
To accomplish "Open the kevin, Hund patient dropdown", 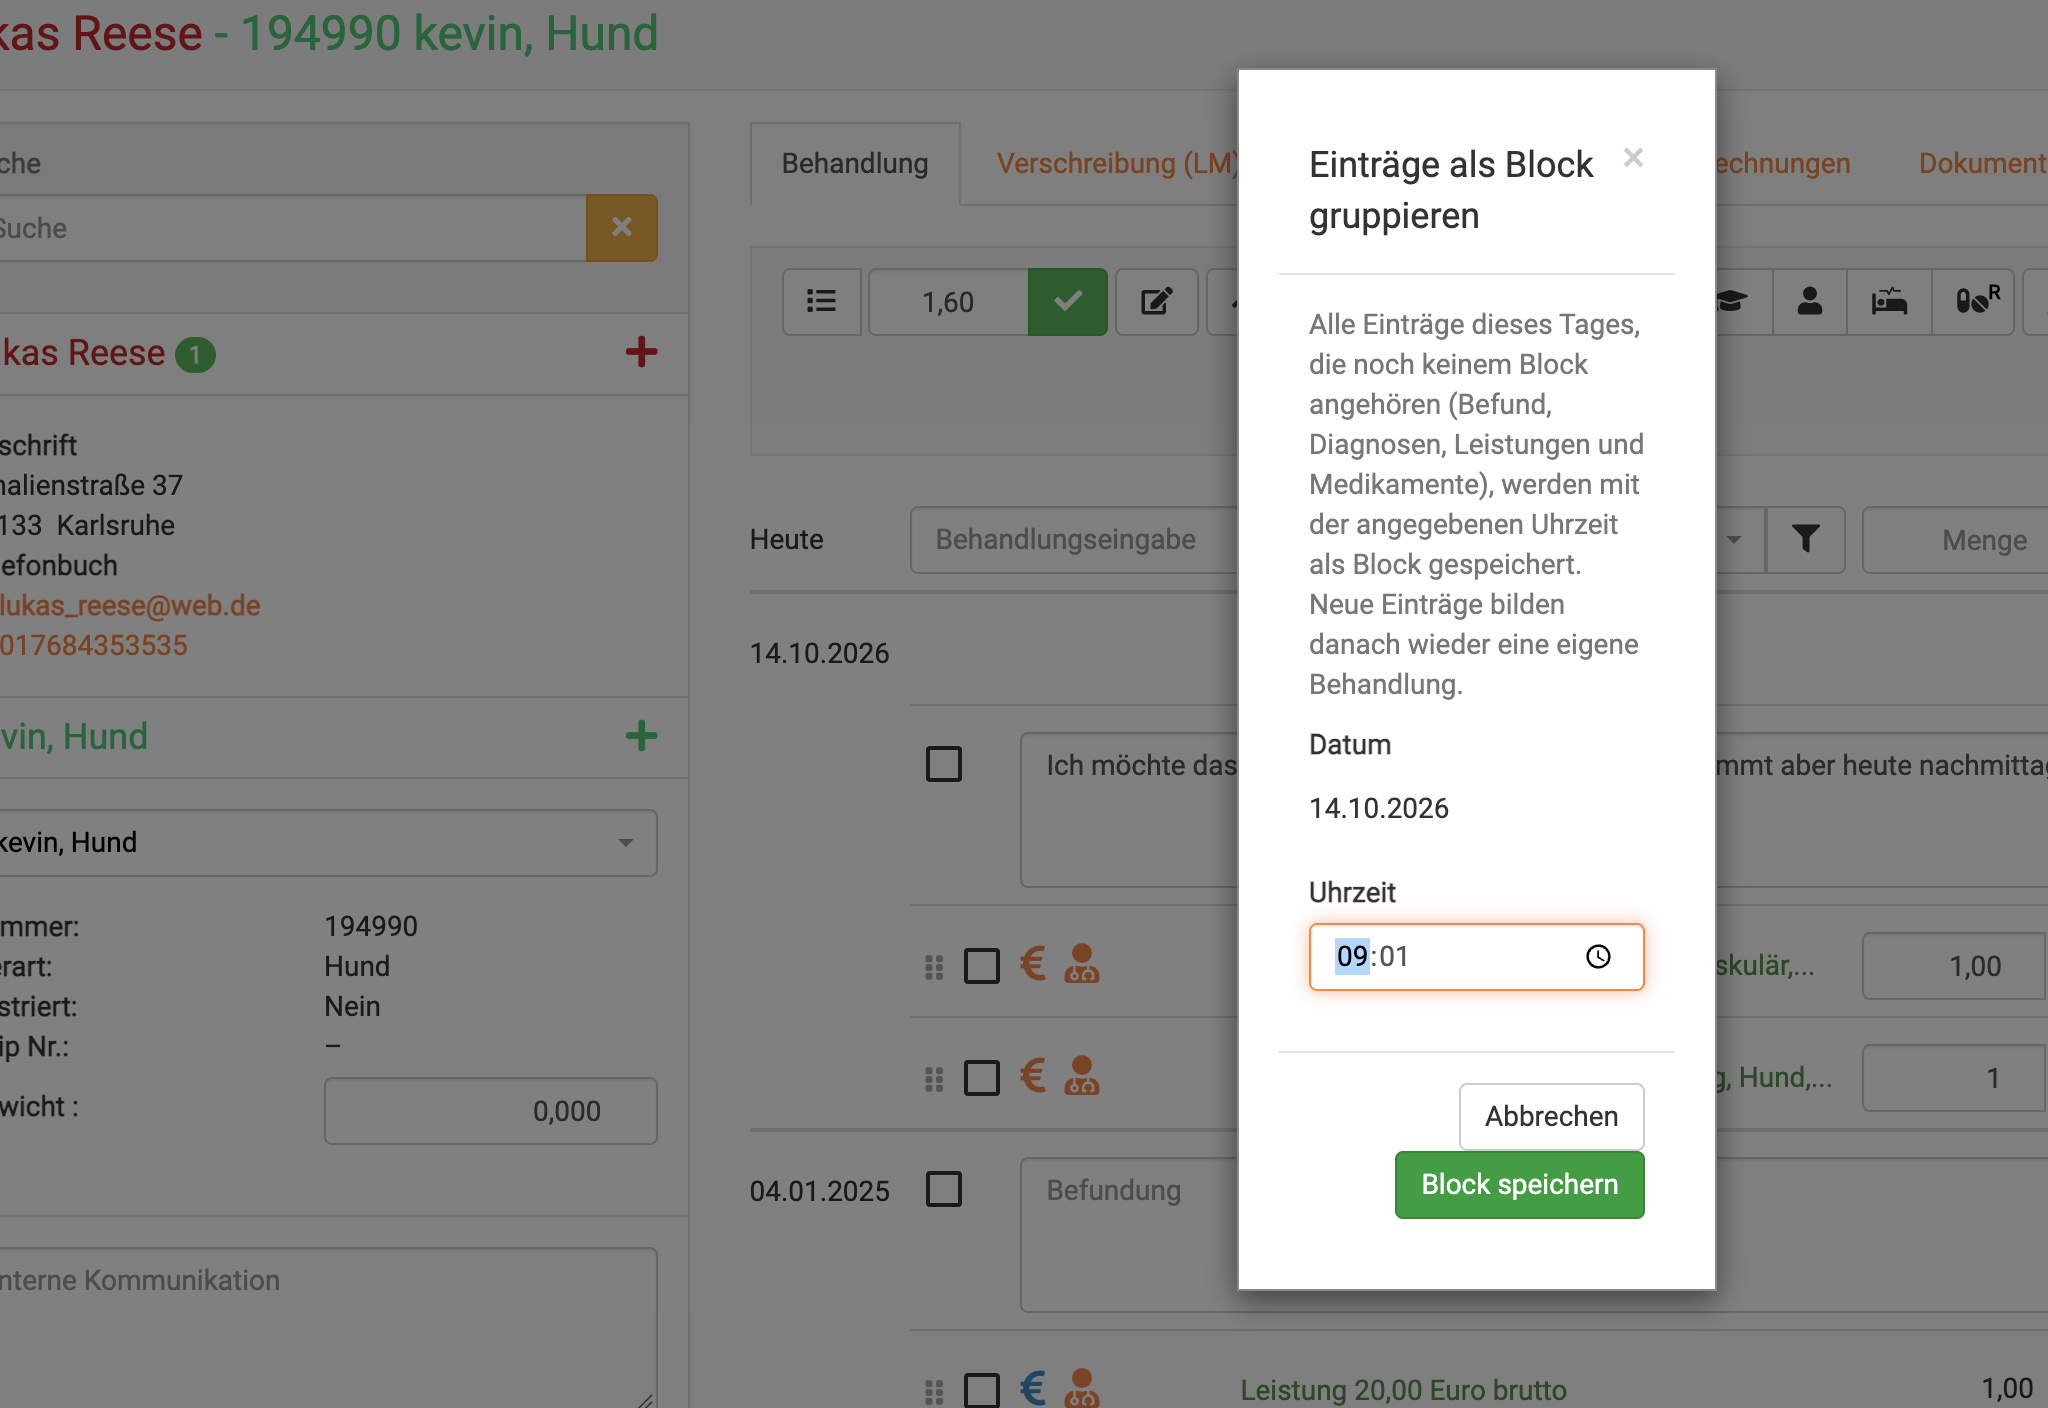I will coord(328,843).
